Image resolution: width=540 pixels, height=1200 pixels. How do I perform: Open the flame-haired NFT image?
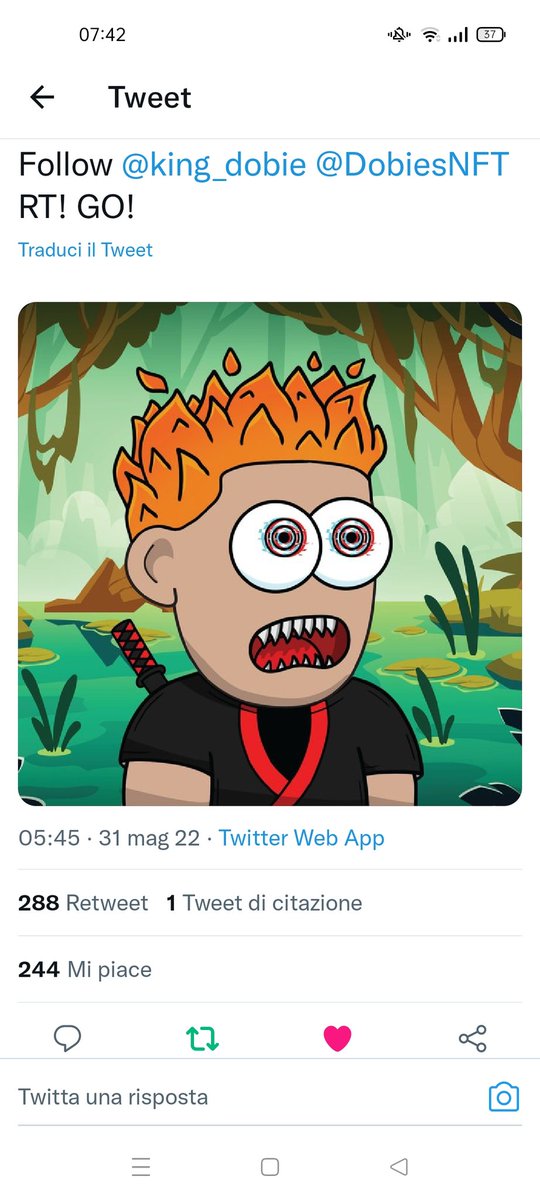(270, 554)
